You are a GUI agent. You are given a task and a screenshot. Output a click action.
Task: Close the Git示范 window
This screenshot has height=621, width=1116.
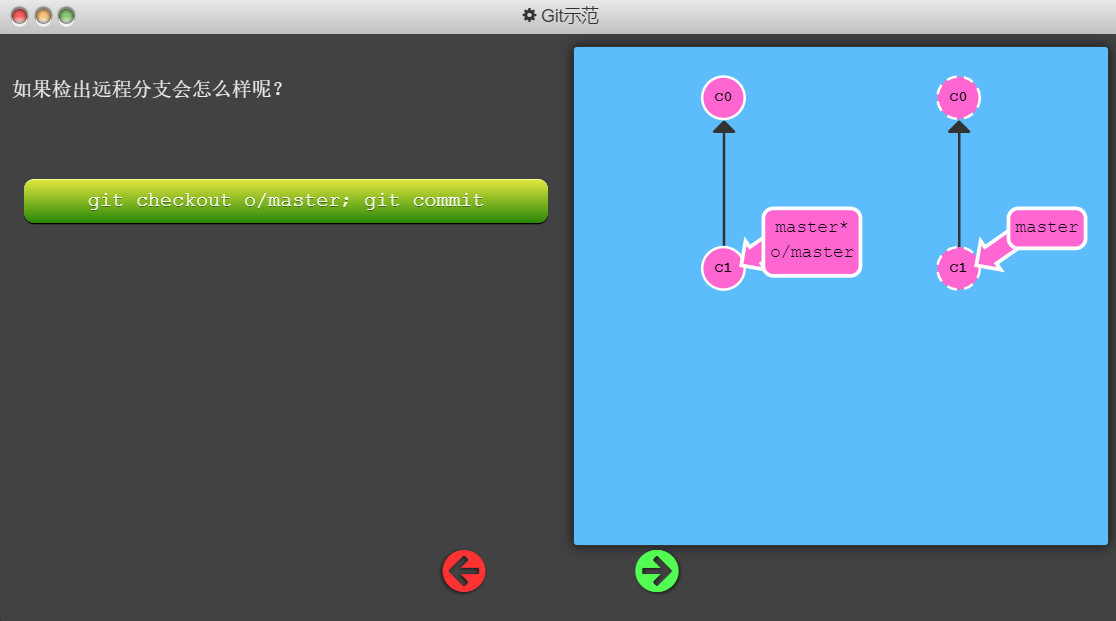pyautogui.click(x=19, y=16)
